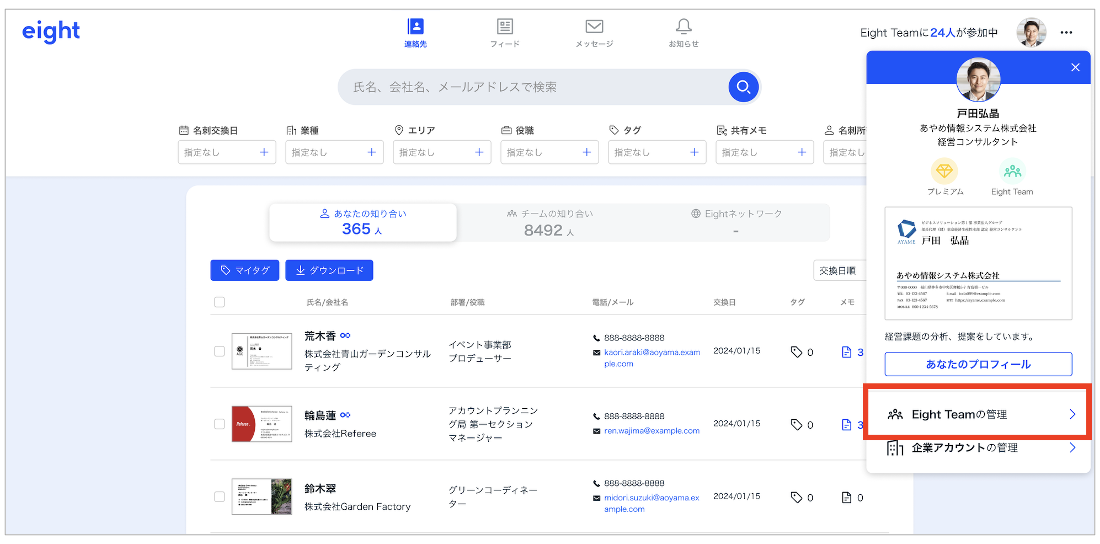The width and height of the screenshot is (1100, 544).
Task: Expand the エリア filter field
Action: 441,152
